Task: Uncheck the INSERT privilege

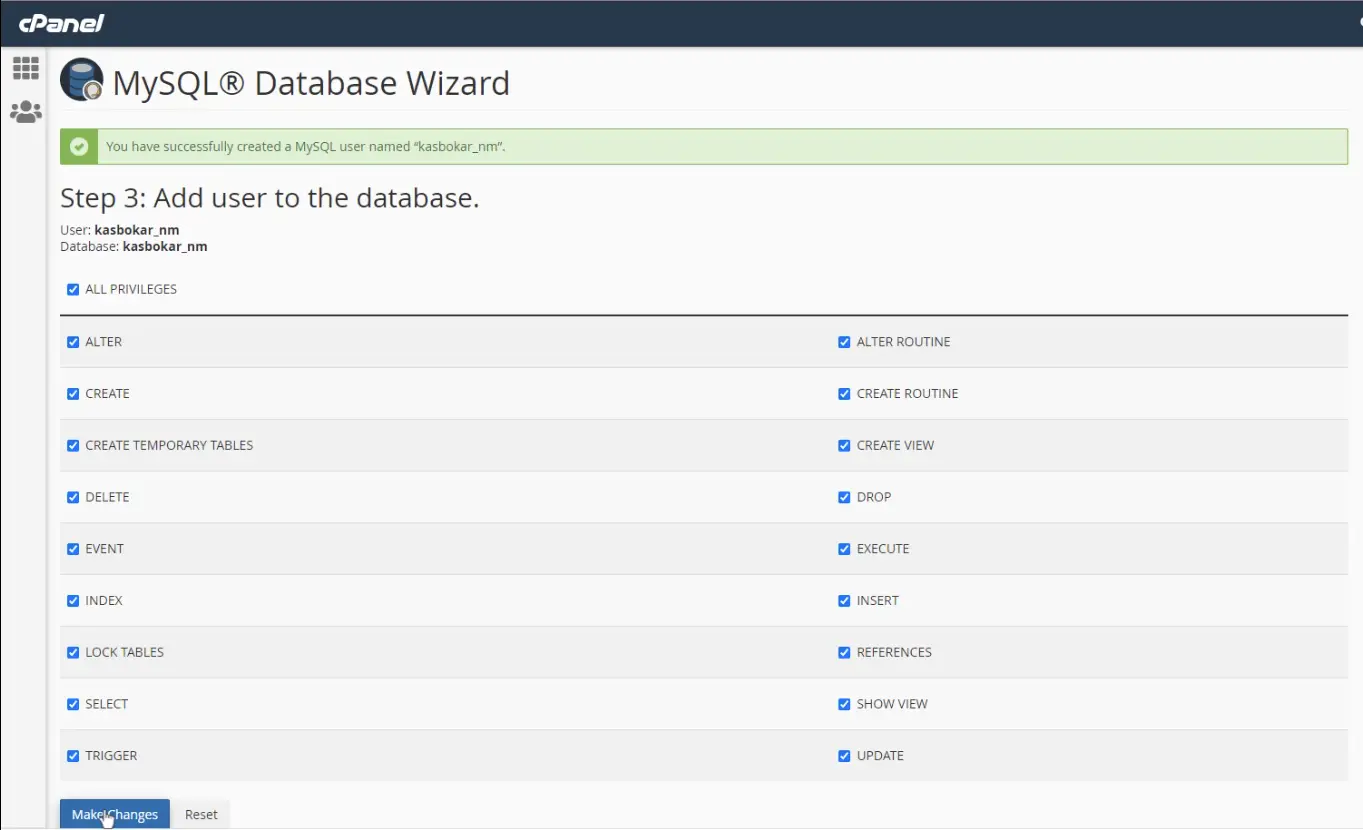Action: tap(844, 601)
